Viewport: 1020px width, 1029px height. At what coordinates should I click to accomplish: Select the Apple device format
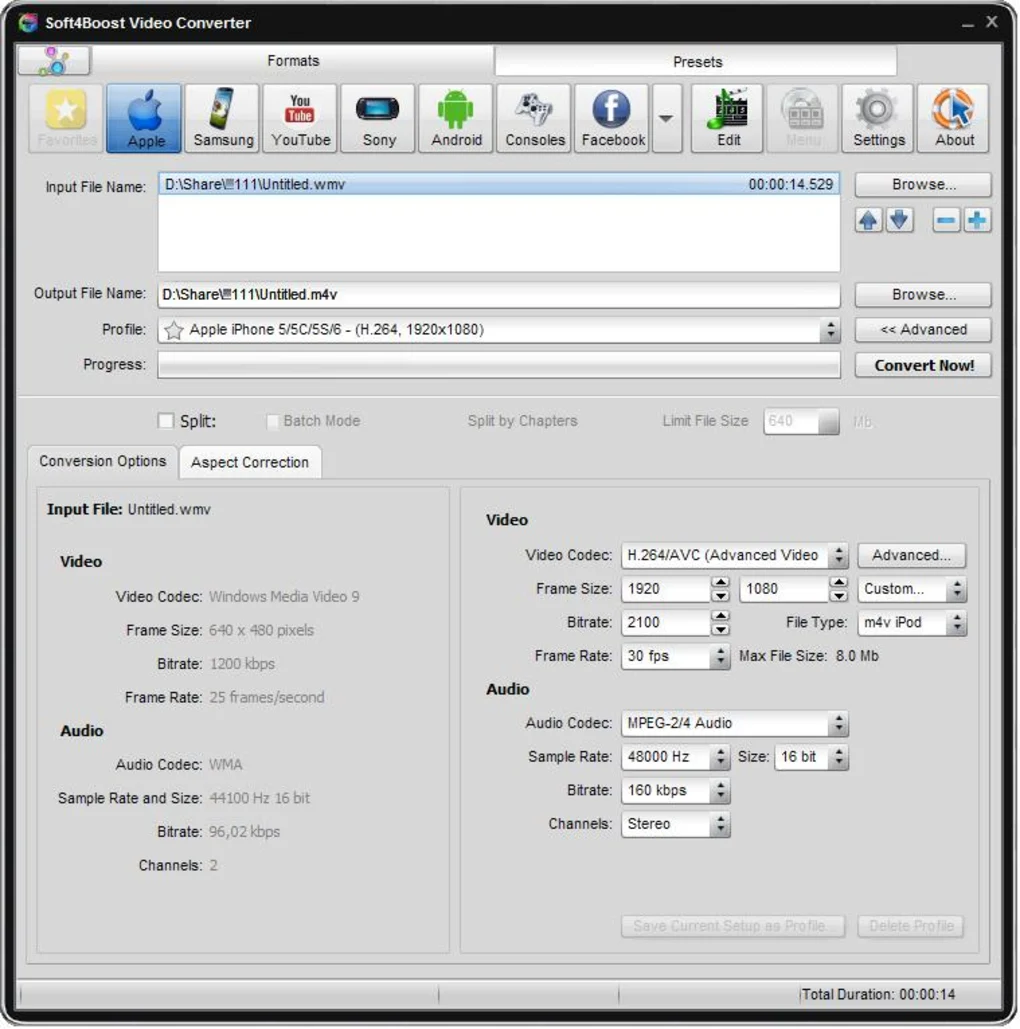click(x=143, y=118)
